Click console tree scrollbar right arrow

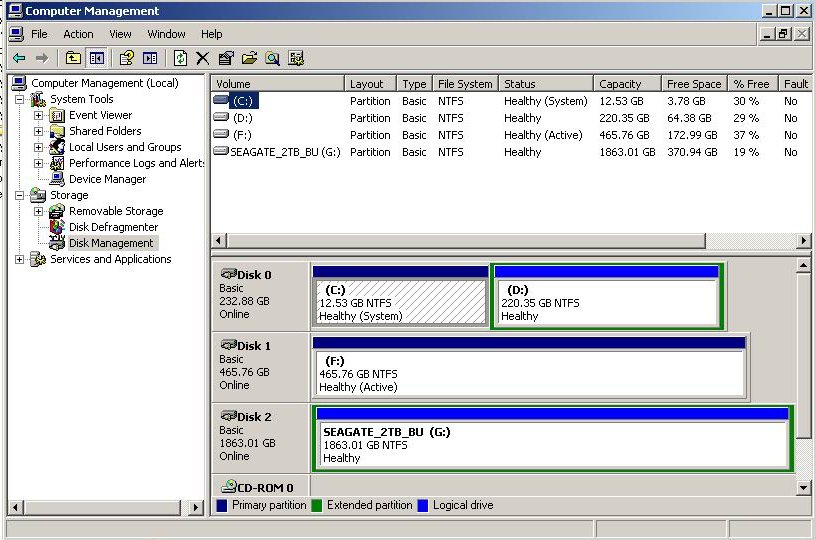196,507
